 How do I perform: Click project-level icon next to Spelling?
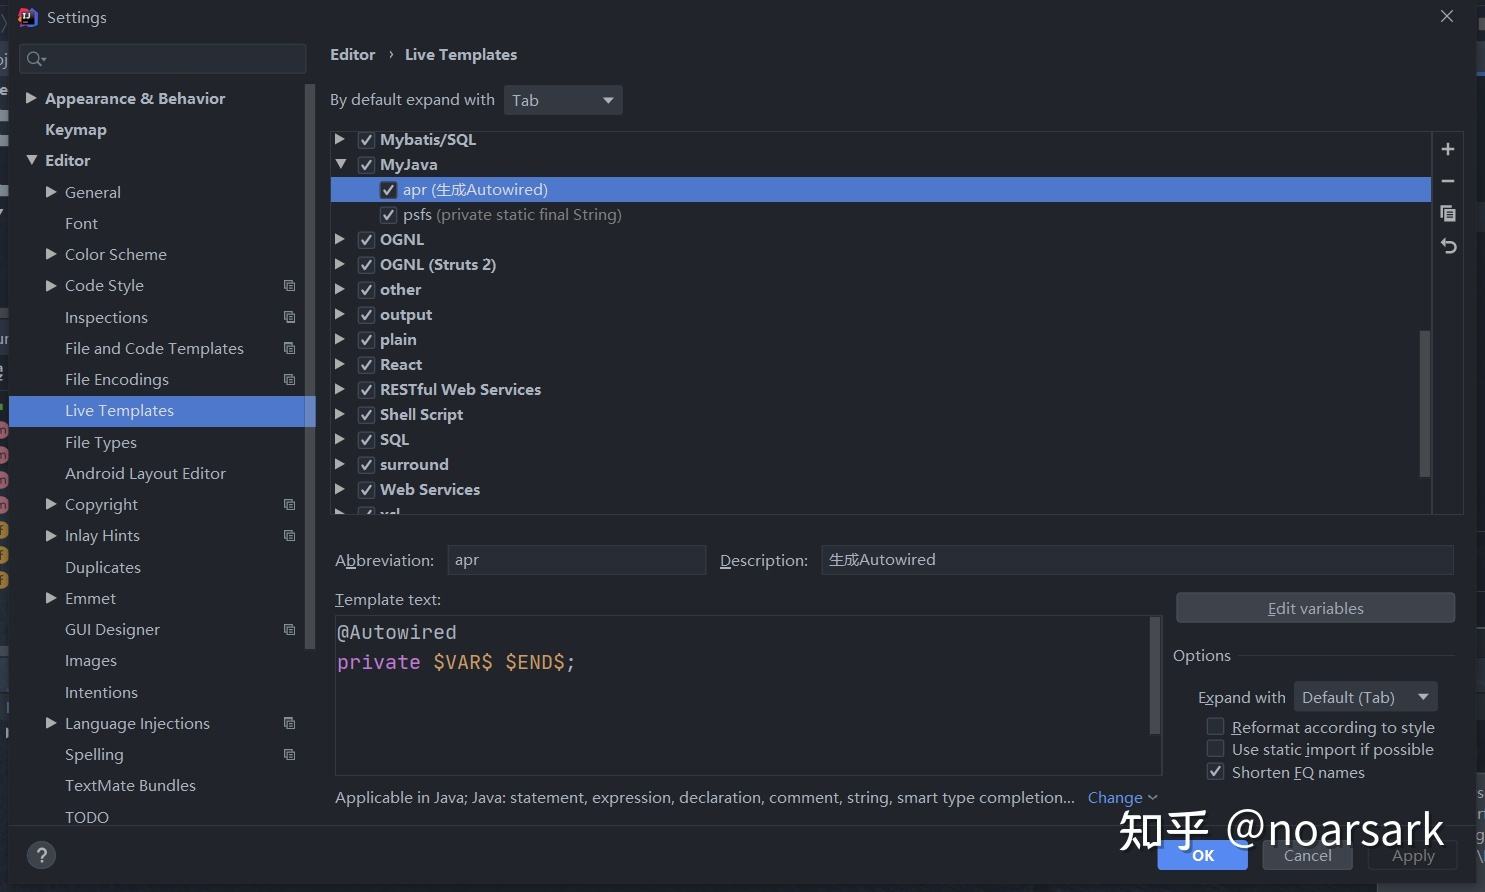(x=289, y=754)
